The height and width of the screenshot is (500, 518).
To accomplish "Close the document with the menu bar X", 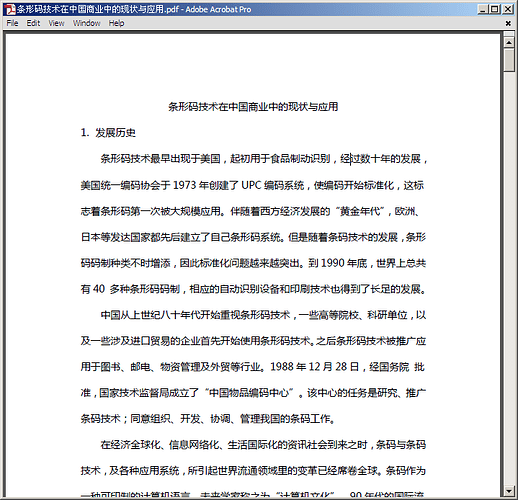I will (508, 23).
